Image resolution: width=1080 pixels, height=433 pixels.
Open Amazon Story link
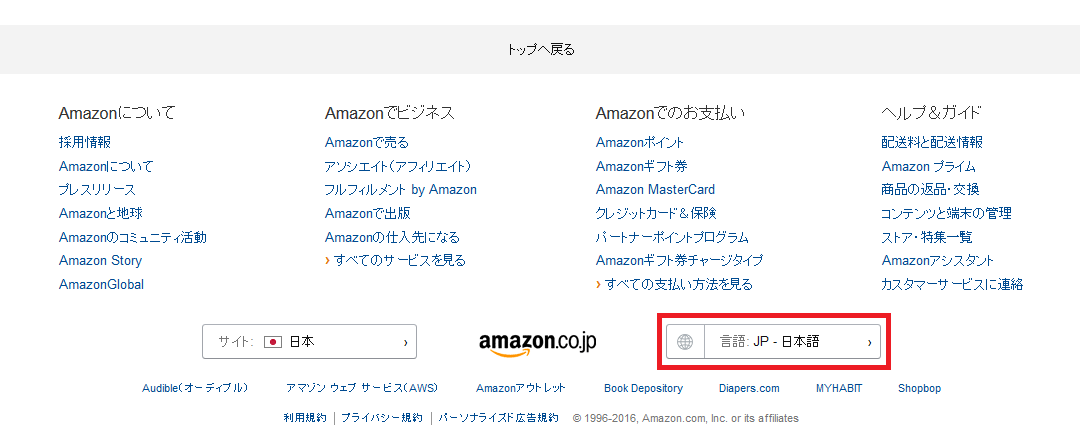click(100, 261)
